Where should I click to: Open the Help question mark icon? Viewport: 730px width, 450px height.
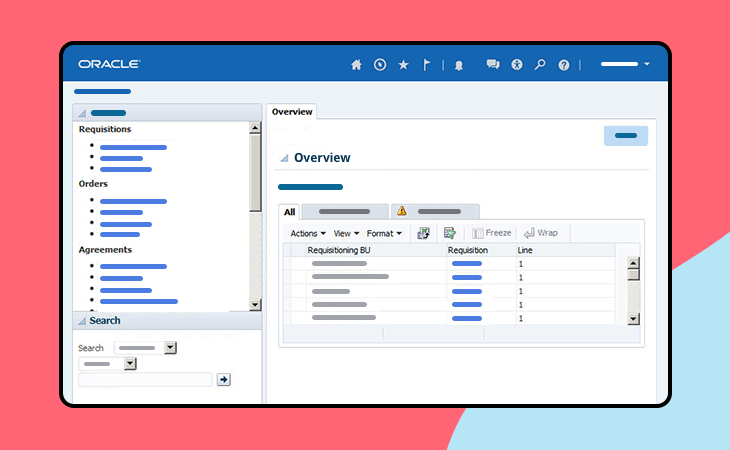[563, 65]
